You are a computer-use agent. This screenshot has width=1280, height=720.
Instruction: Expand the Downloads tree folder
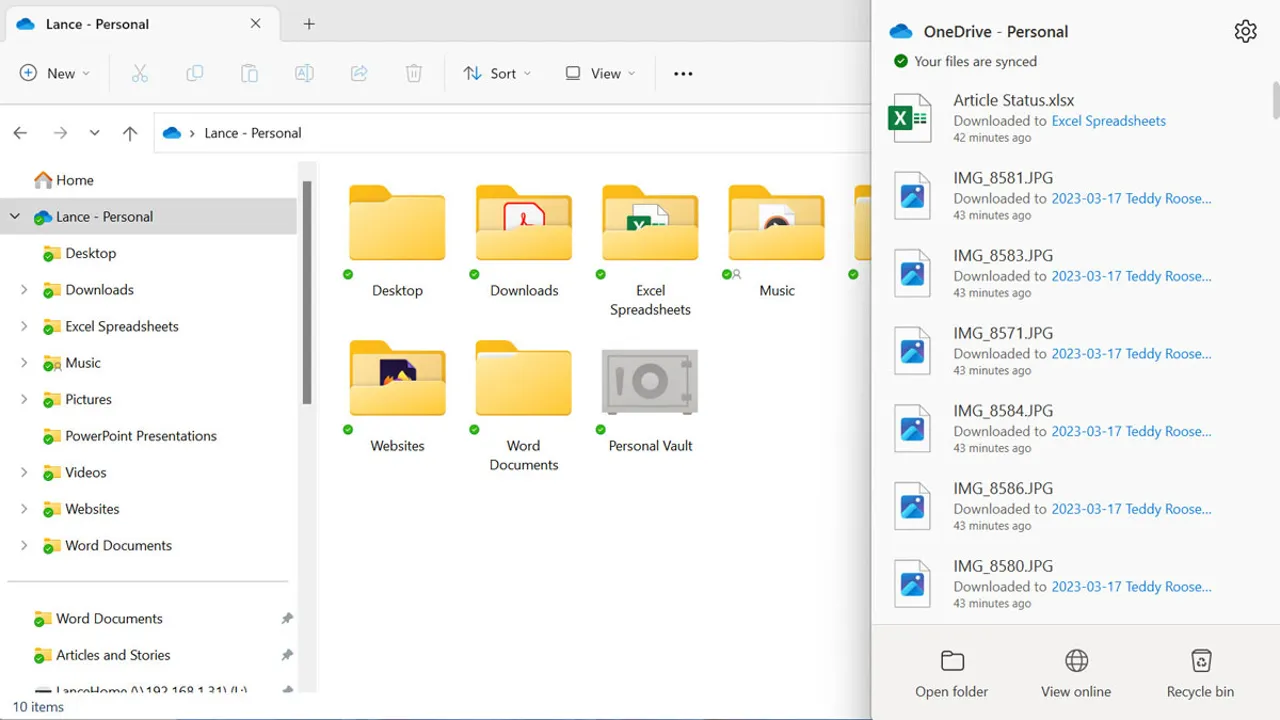point(24,290)
